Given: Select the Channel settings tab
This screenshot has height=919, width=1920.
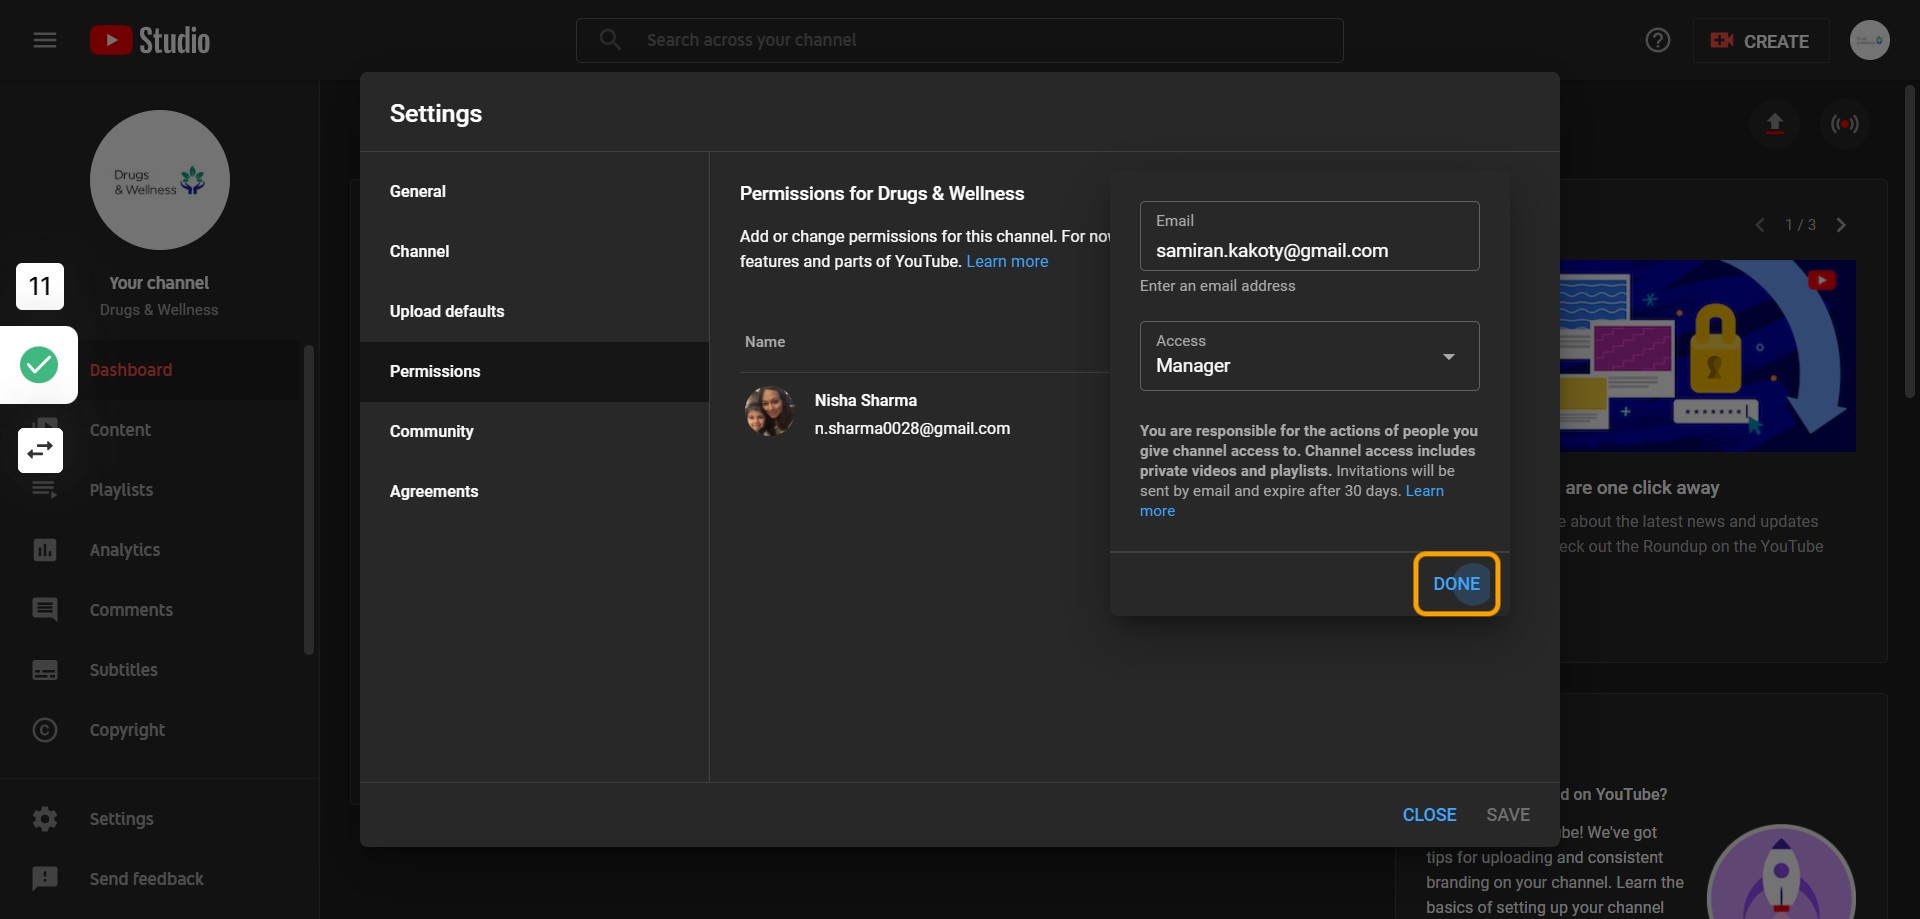Looking at the screenshot, I should (x=534, y=251).
